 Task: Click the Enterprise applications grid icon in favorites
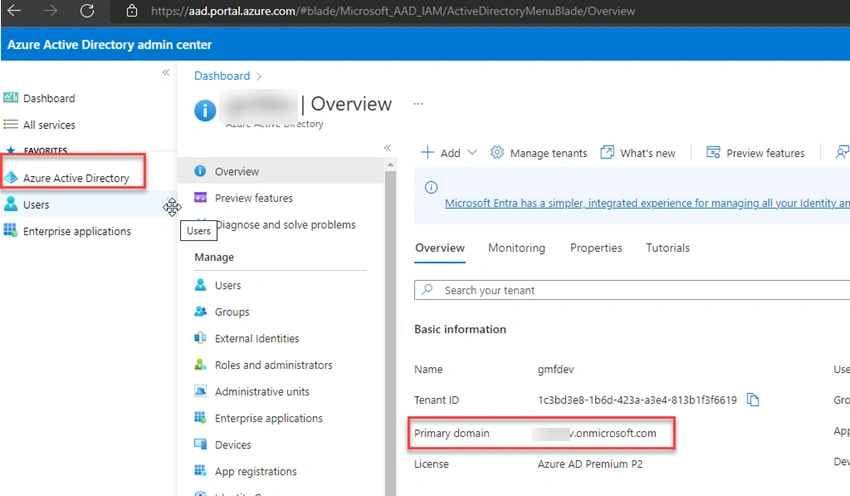point(10,230)
